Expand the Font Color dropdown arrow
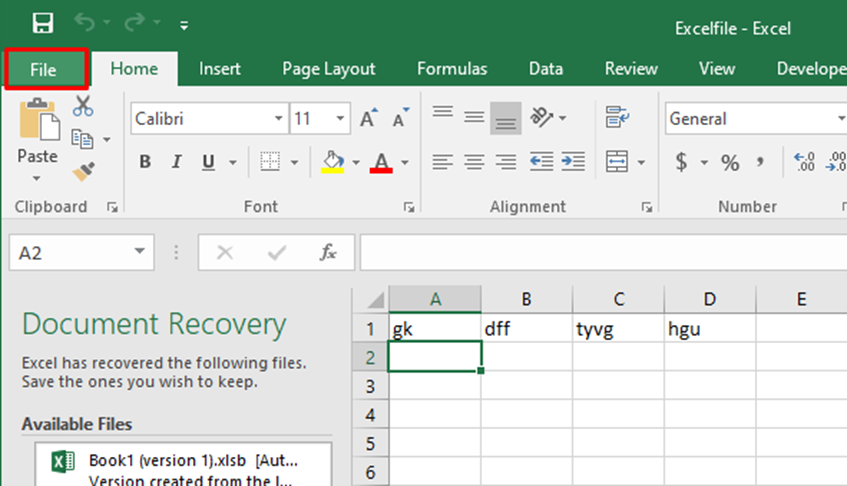 pyautogui.click(x=405, y=162)
